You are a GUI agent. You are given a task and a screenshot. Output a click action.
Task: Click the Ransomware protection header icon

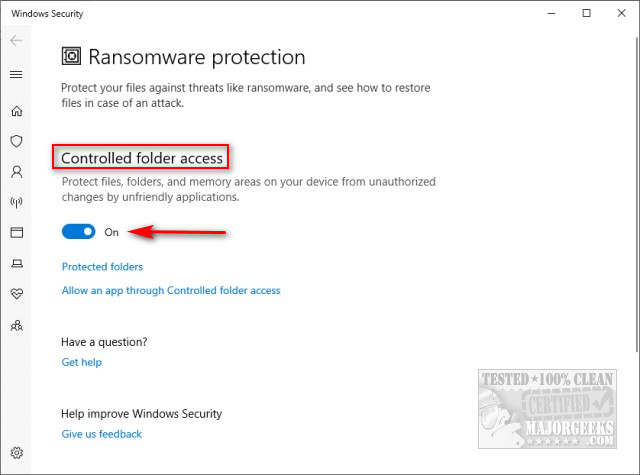click(71, 56)
